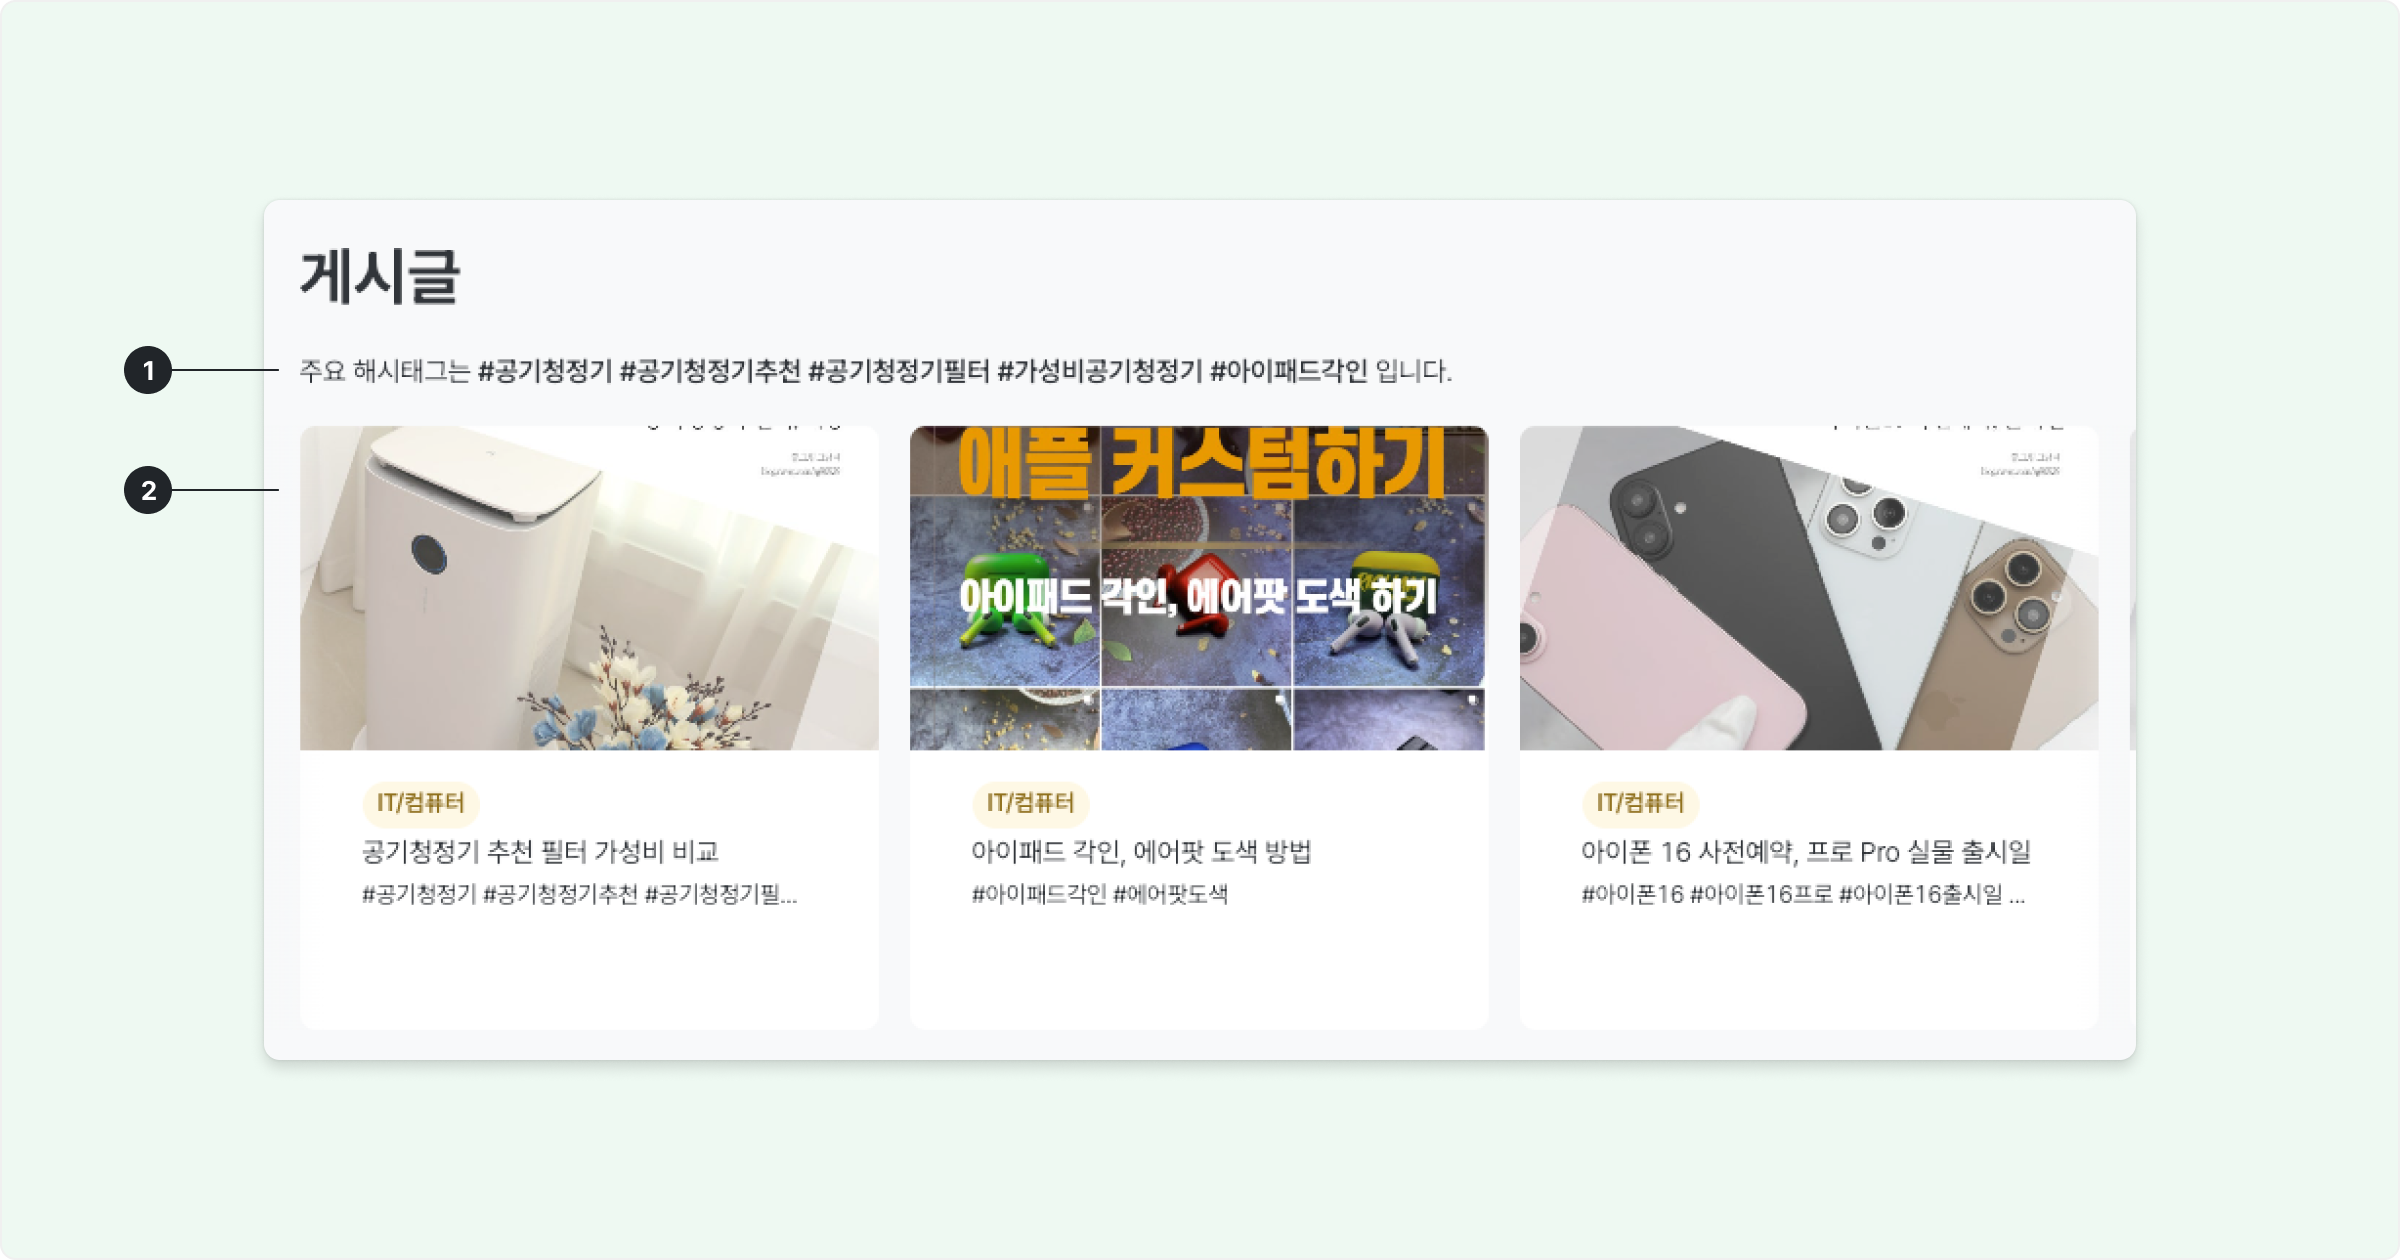This screenshot has width=2400, height=1260.
Task: Open the air purifier post thumbnail
Action: click(x=589, y=588)
